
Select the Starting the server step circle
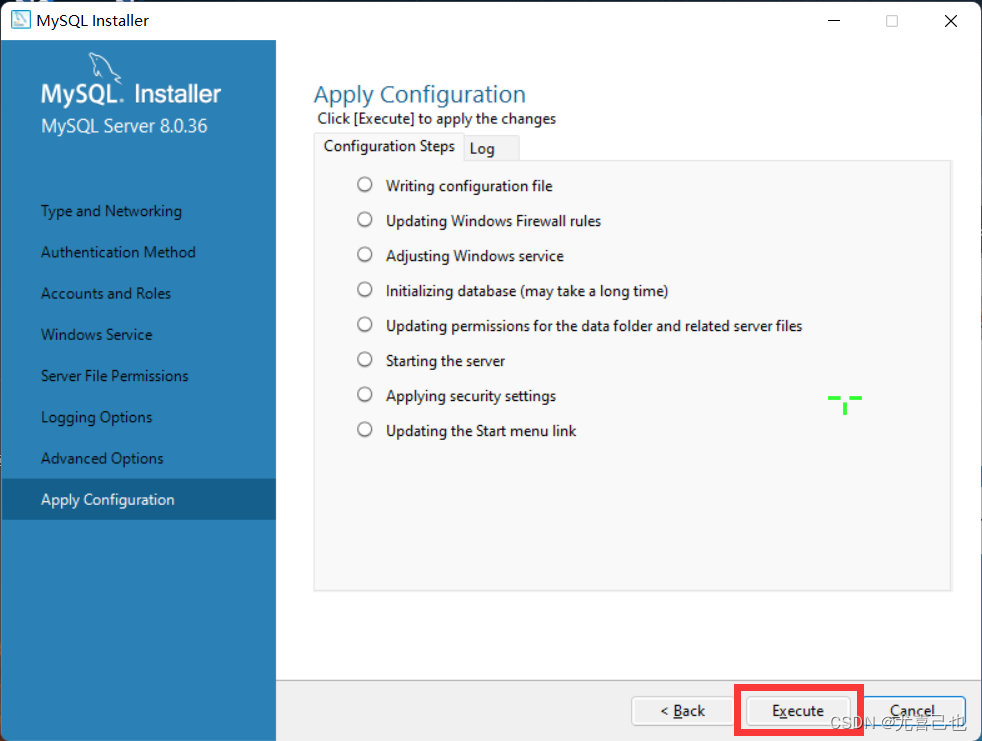tap(364, 360)
